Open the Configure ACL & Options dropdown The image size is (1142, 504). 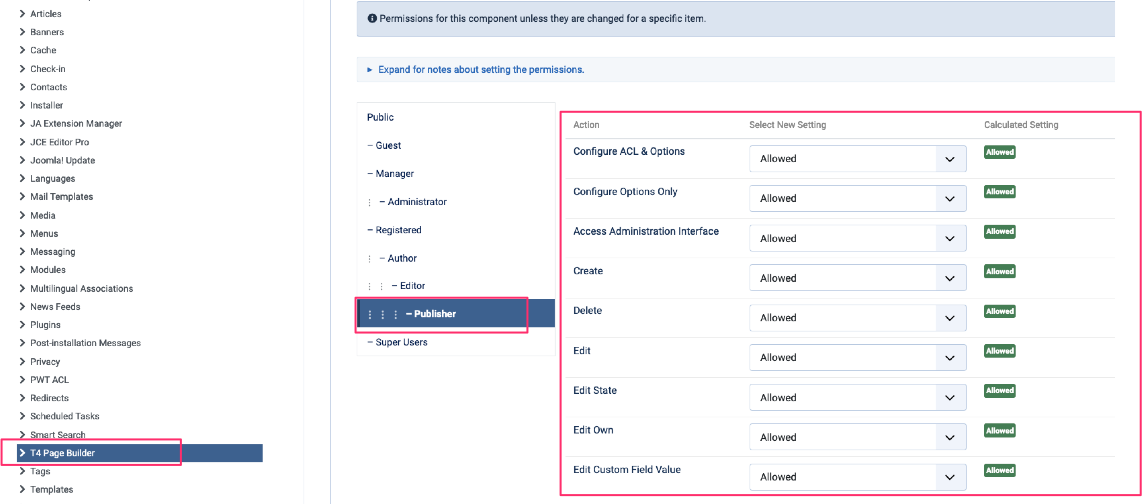pyautogui.click(x=857, y=159)
